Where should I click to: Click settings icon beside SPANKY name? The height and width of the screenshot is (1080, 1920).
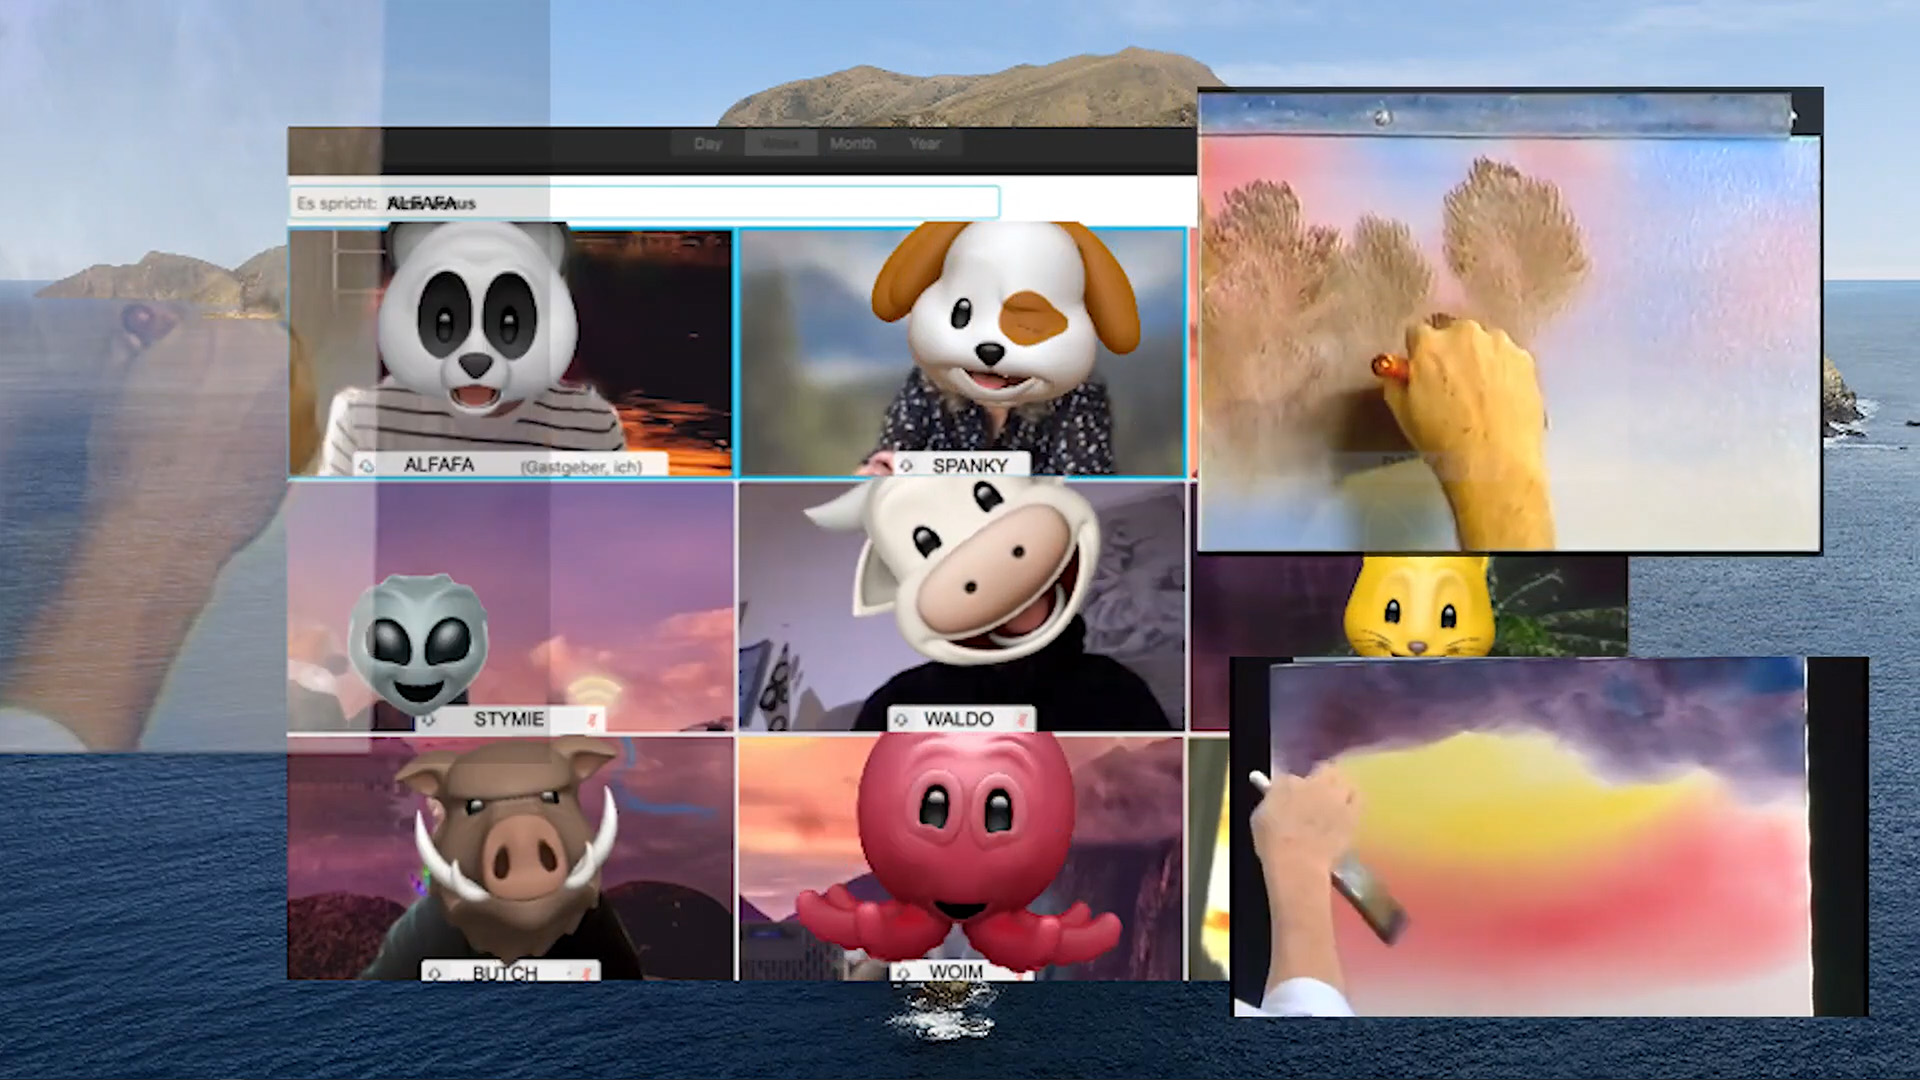[x=906, y=466]
